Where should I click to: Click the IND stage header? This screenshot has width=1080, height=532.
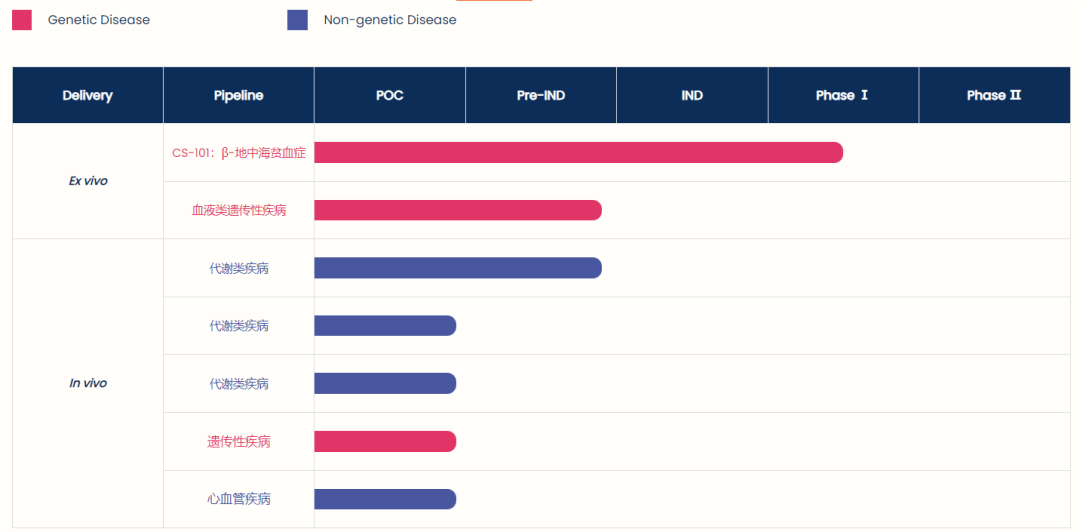point(692,96)
